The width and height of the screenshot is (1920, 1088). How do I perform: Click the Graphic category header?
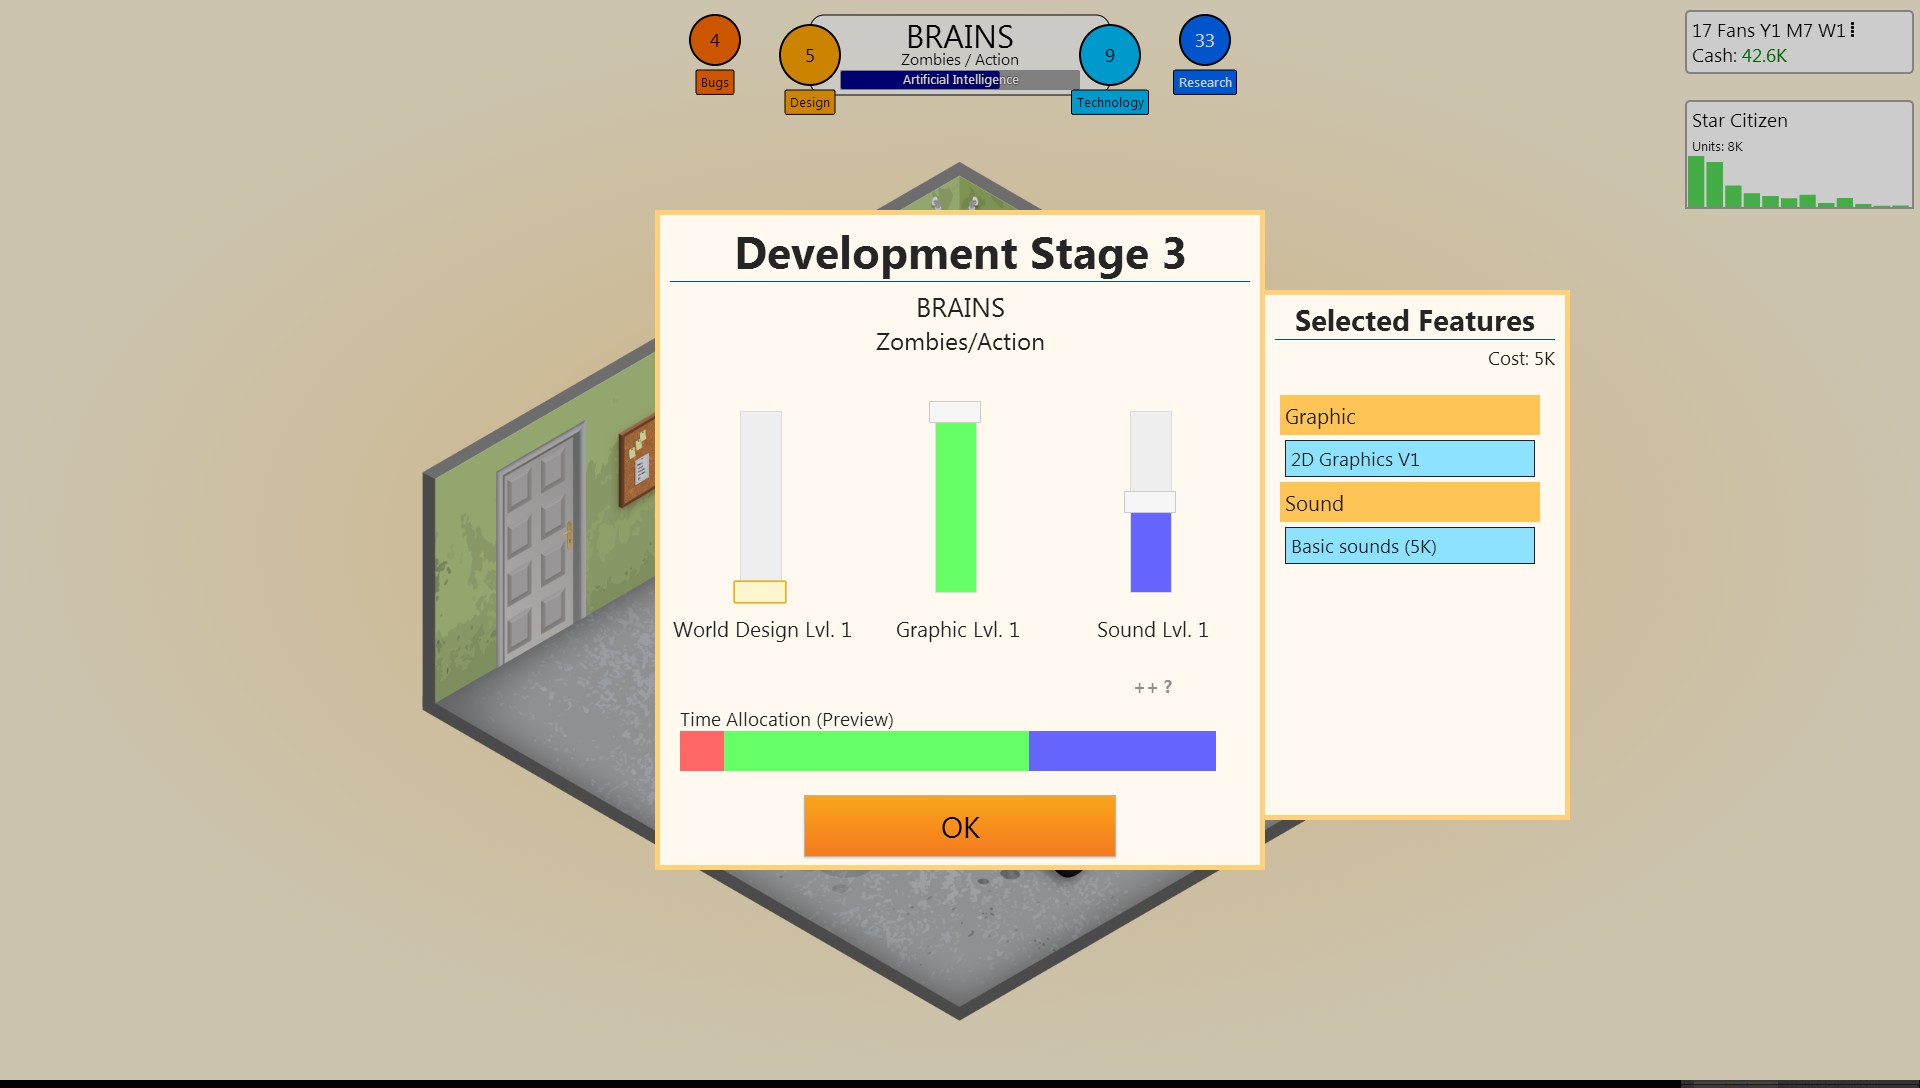[x=1409, y=416]
